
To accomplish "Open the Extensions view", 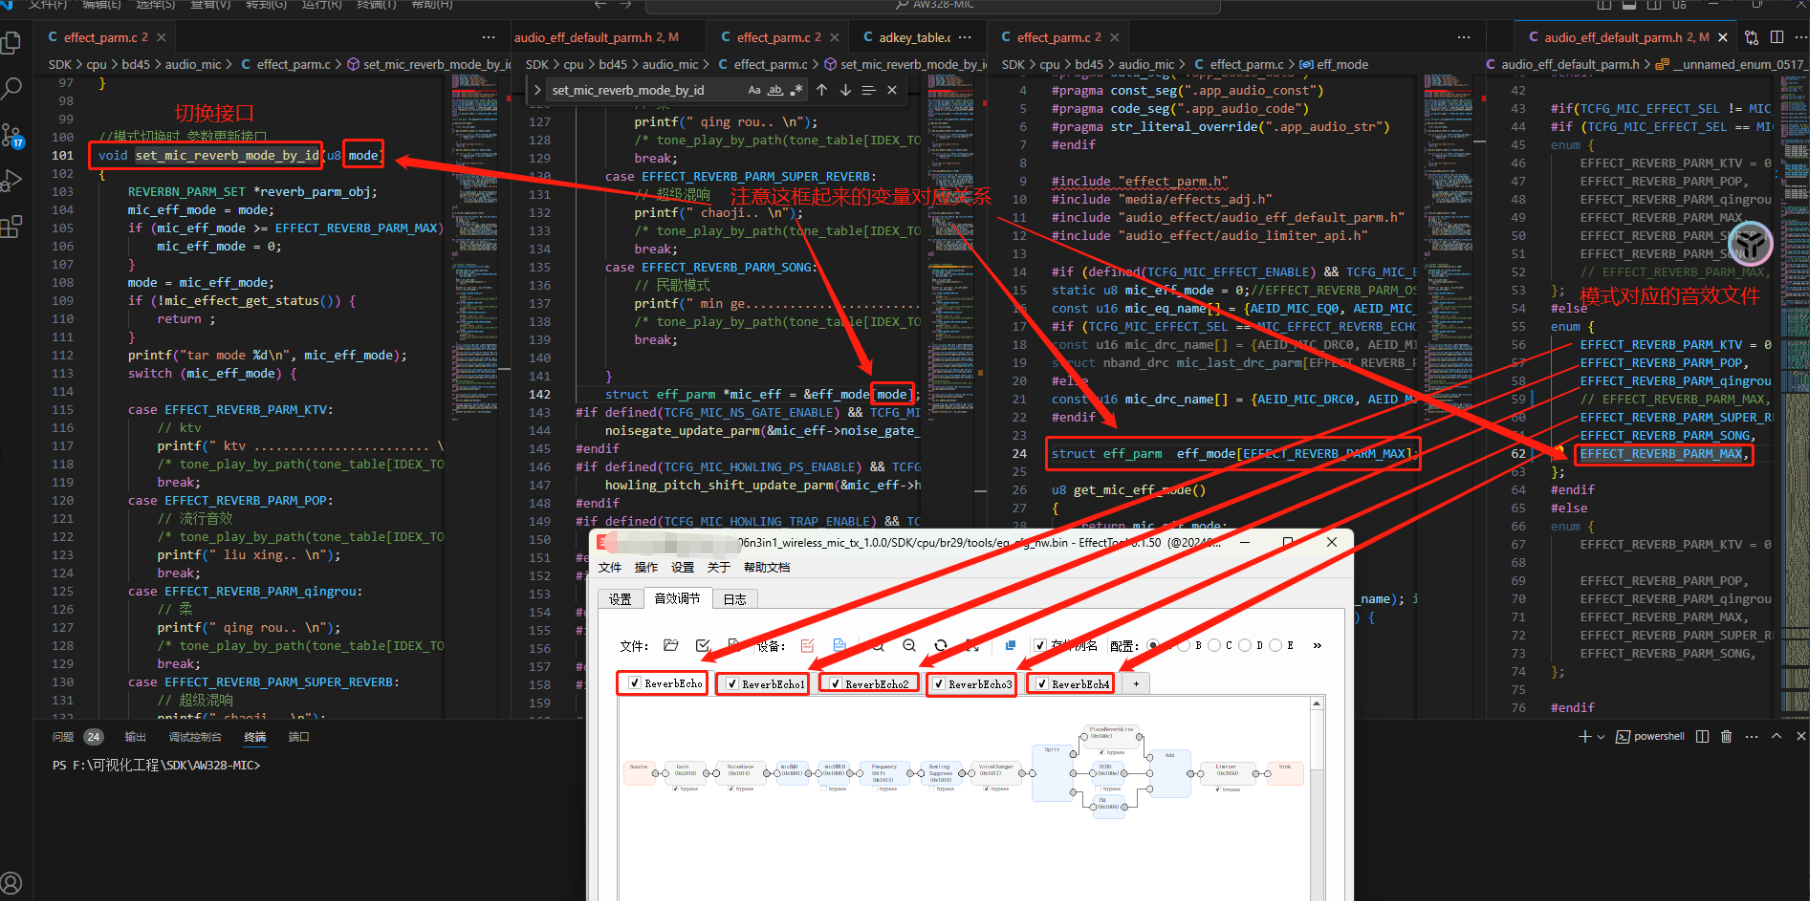I will (x=12, y=227).
